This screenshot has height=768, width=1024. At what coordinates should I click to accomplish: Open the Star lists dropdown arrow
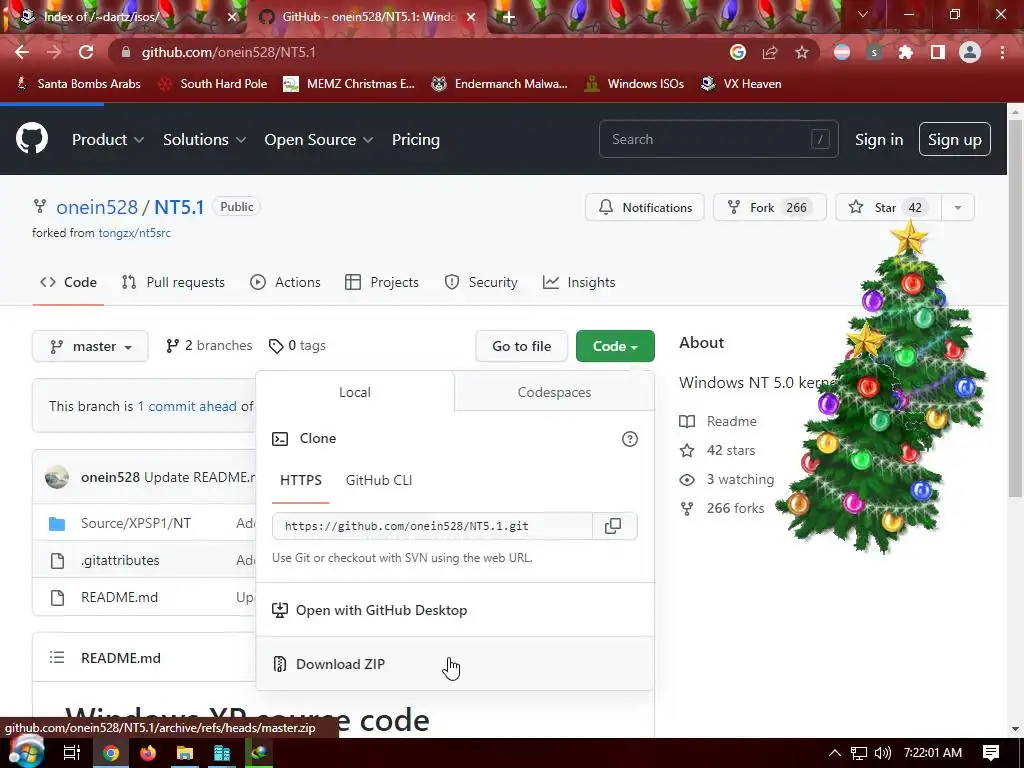pos(958,208)
